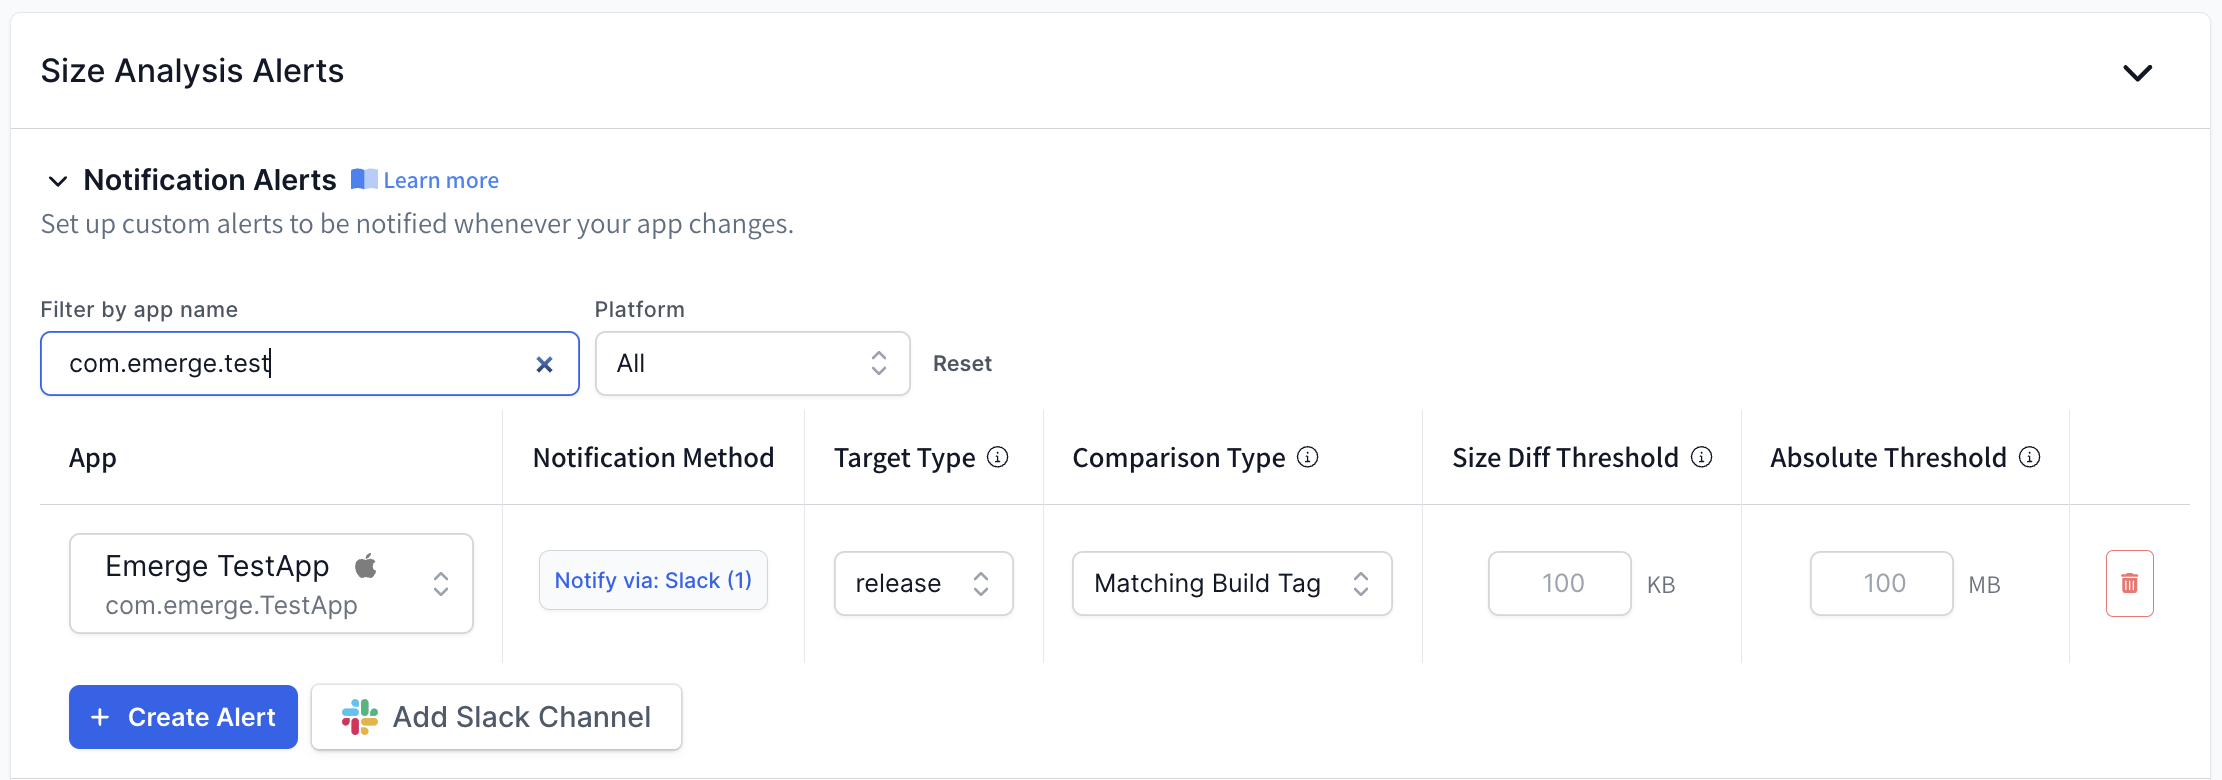2222x780 pixels.
Task: Click the Apple platform icon in app selector
Action: (x=366, y=566)
